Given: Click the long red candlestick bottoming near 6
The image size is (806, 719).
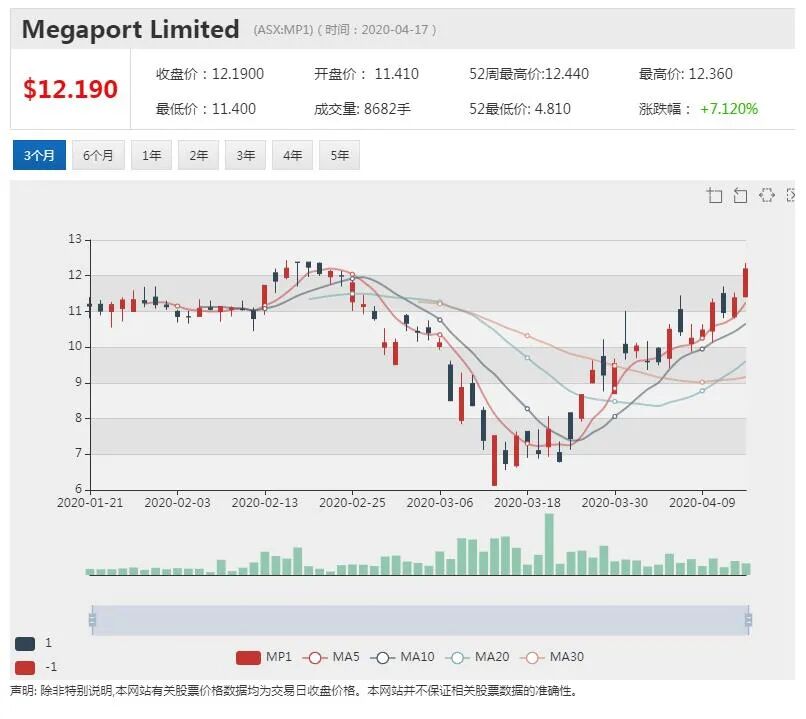Looking at the screenshot, I should 494,460.
